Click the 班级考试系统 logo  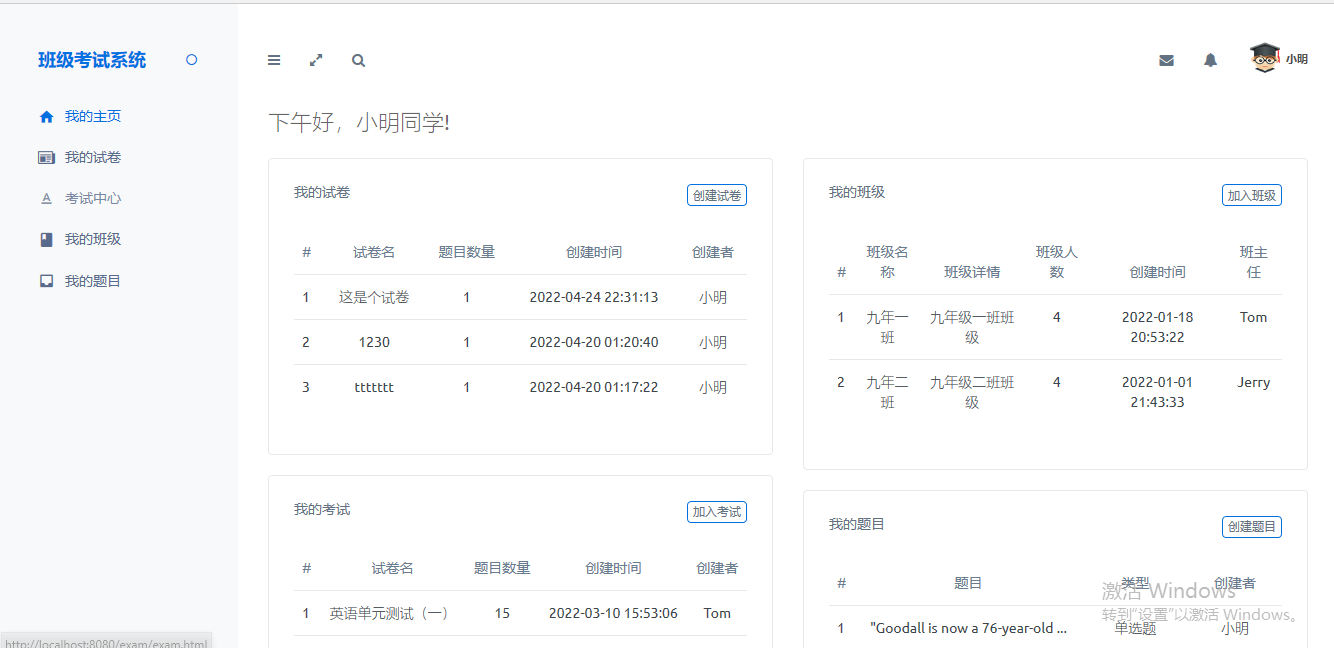[91, 60]
